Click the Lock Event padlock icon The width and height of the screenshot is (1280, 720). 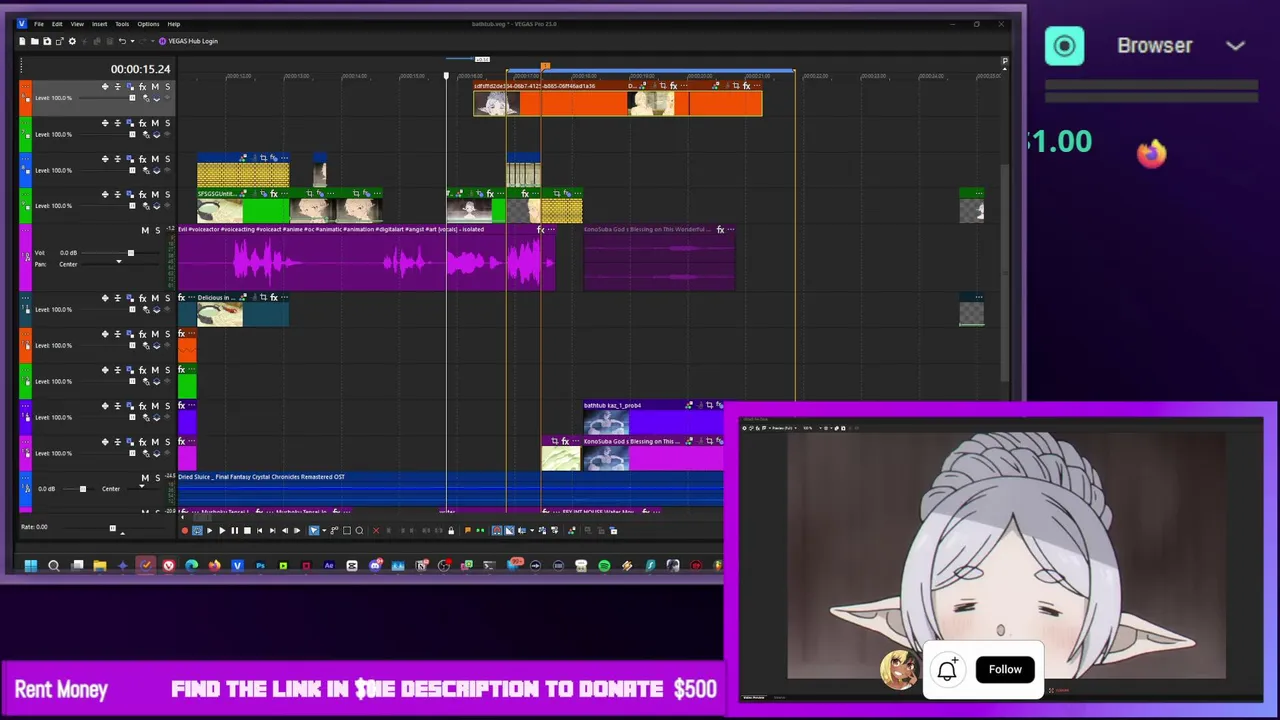point(451,530)
